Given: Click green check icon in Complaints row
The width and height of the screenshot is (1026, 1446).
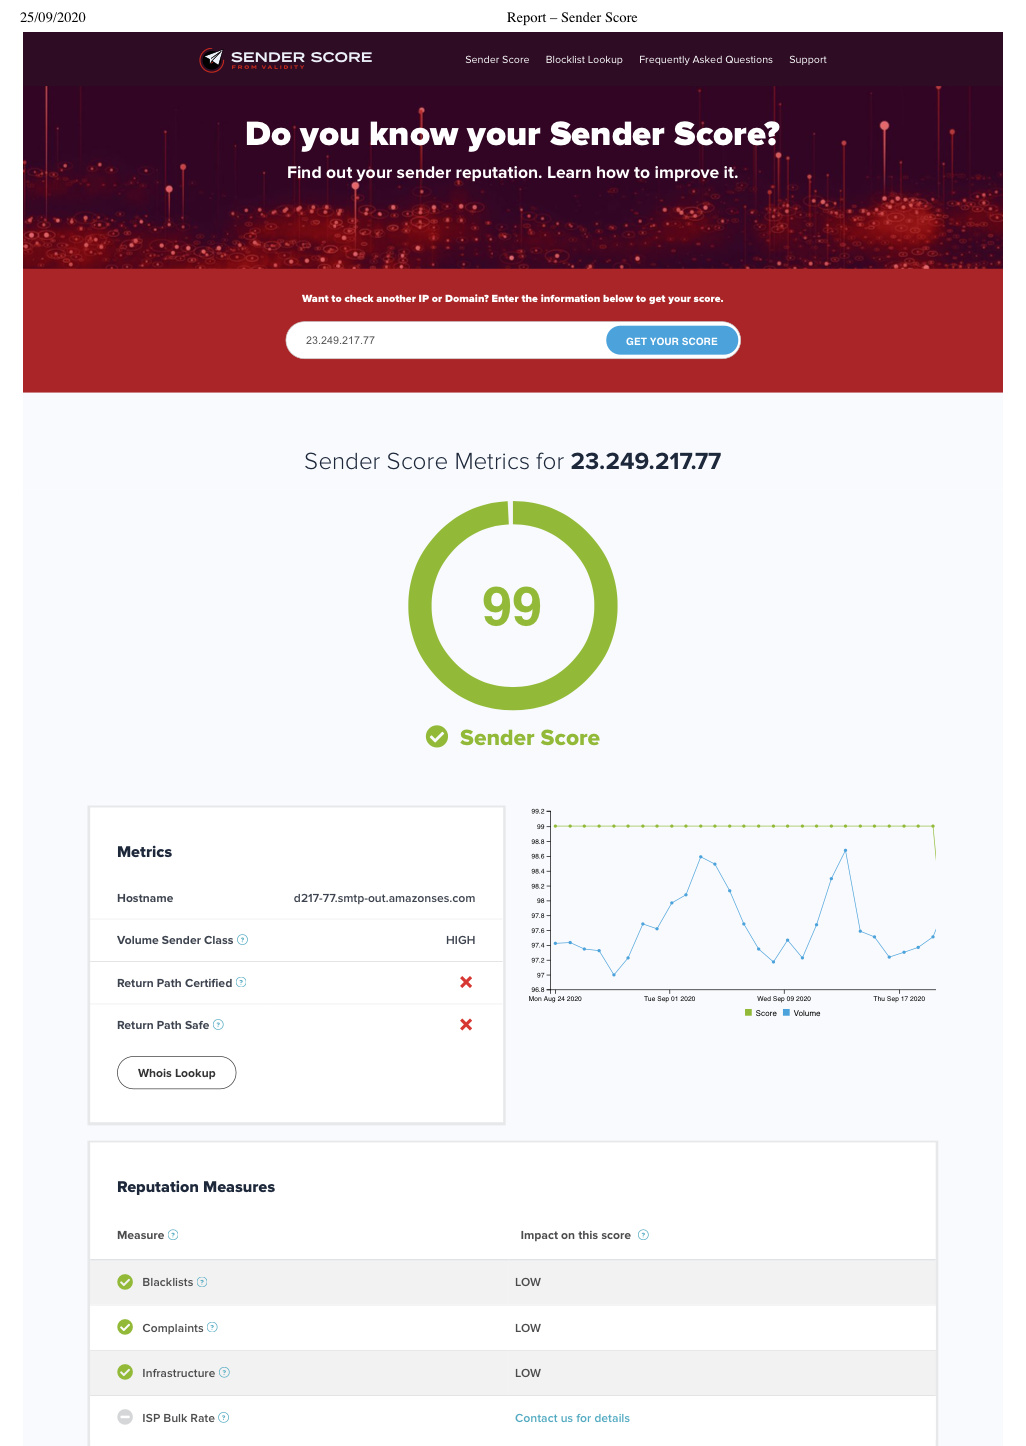Looking at the screenshot, I should [125, 1327].
